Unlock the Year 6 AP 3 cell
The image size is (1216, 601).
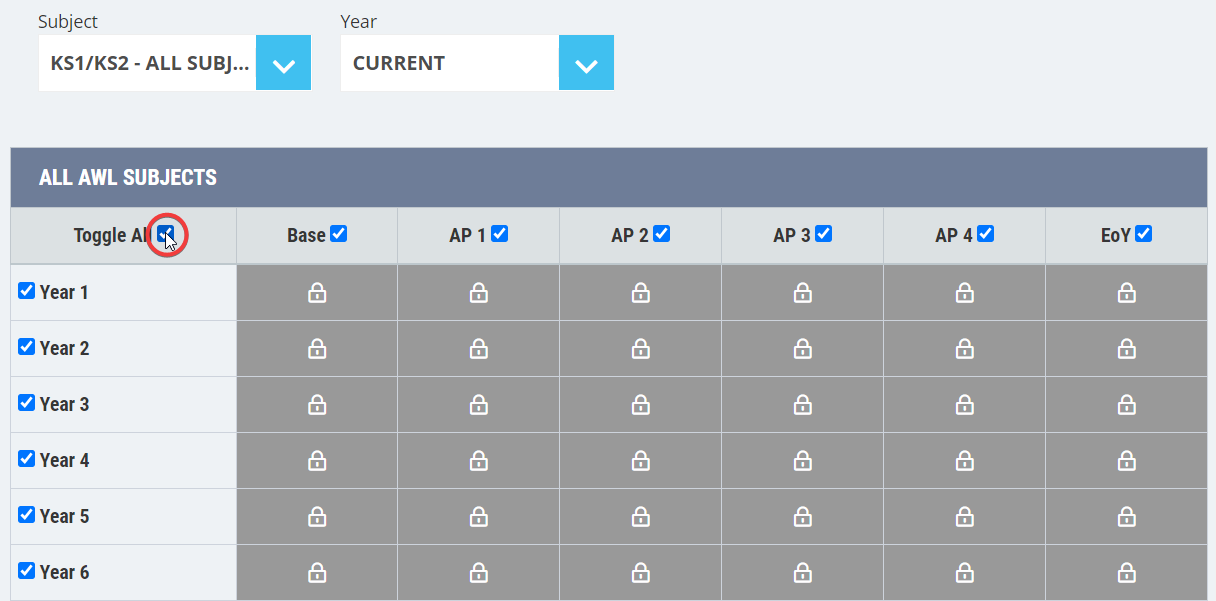(803, 572)
